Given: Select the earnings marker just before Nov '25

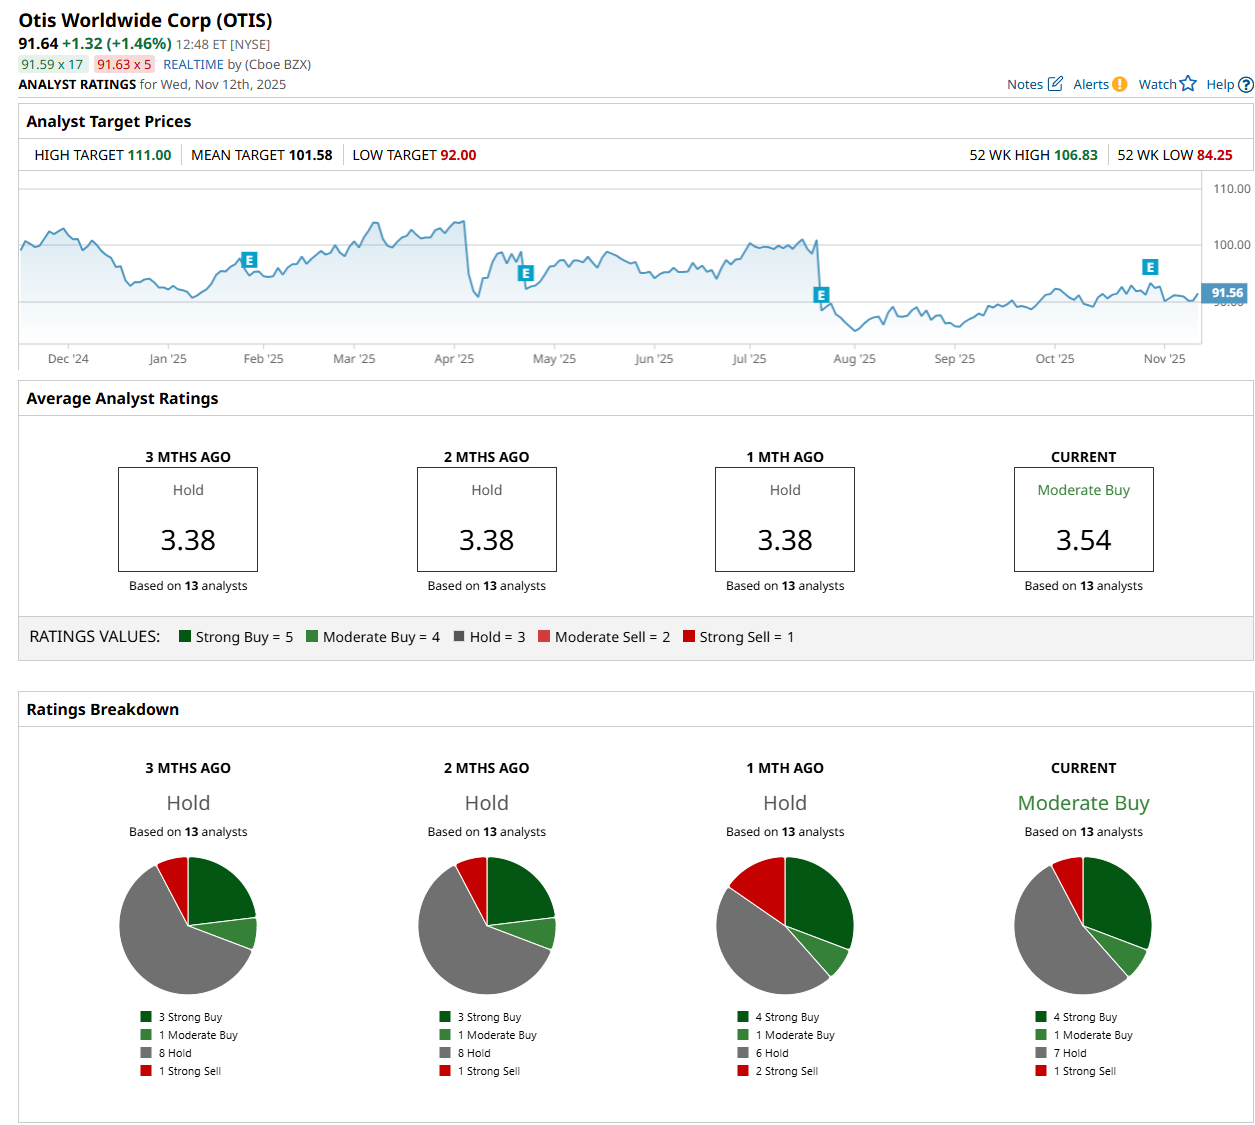Looking at the screenshot, I should pos(1150,267).
